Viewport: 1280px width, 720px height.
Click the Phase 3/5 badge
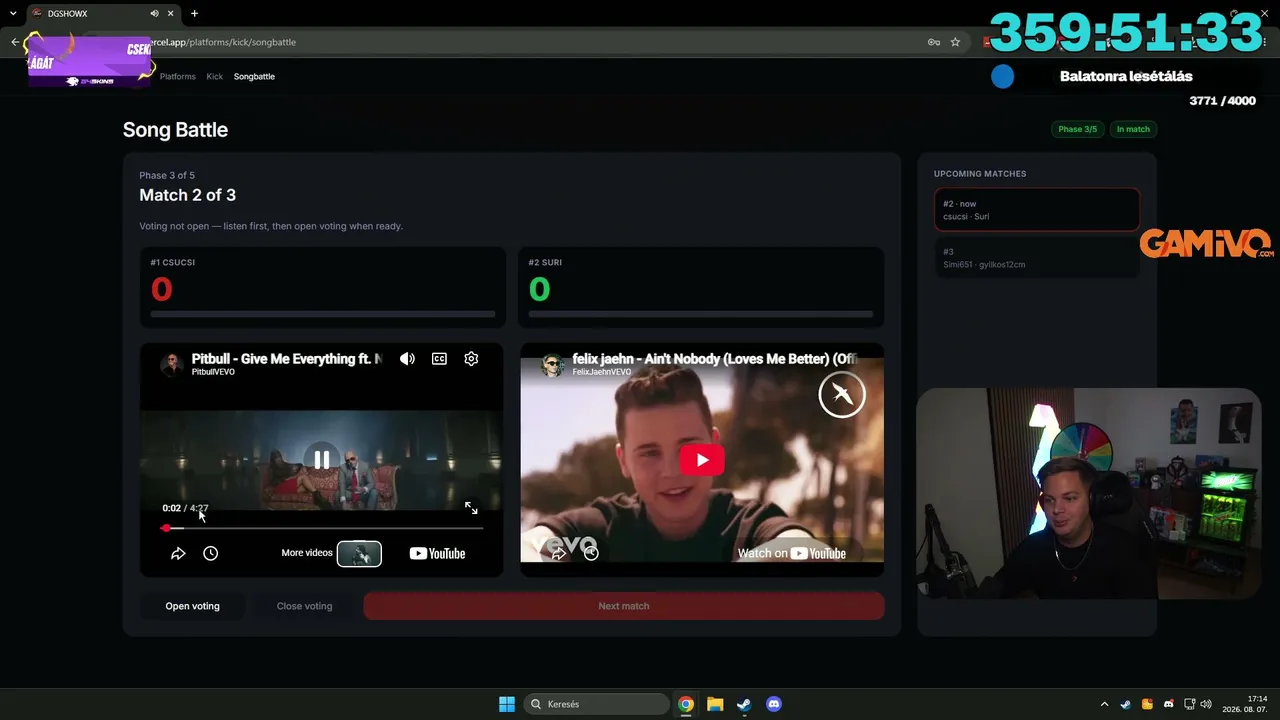click(x=1077, y=129)
